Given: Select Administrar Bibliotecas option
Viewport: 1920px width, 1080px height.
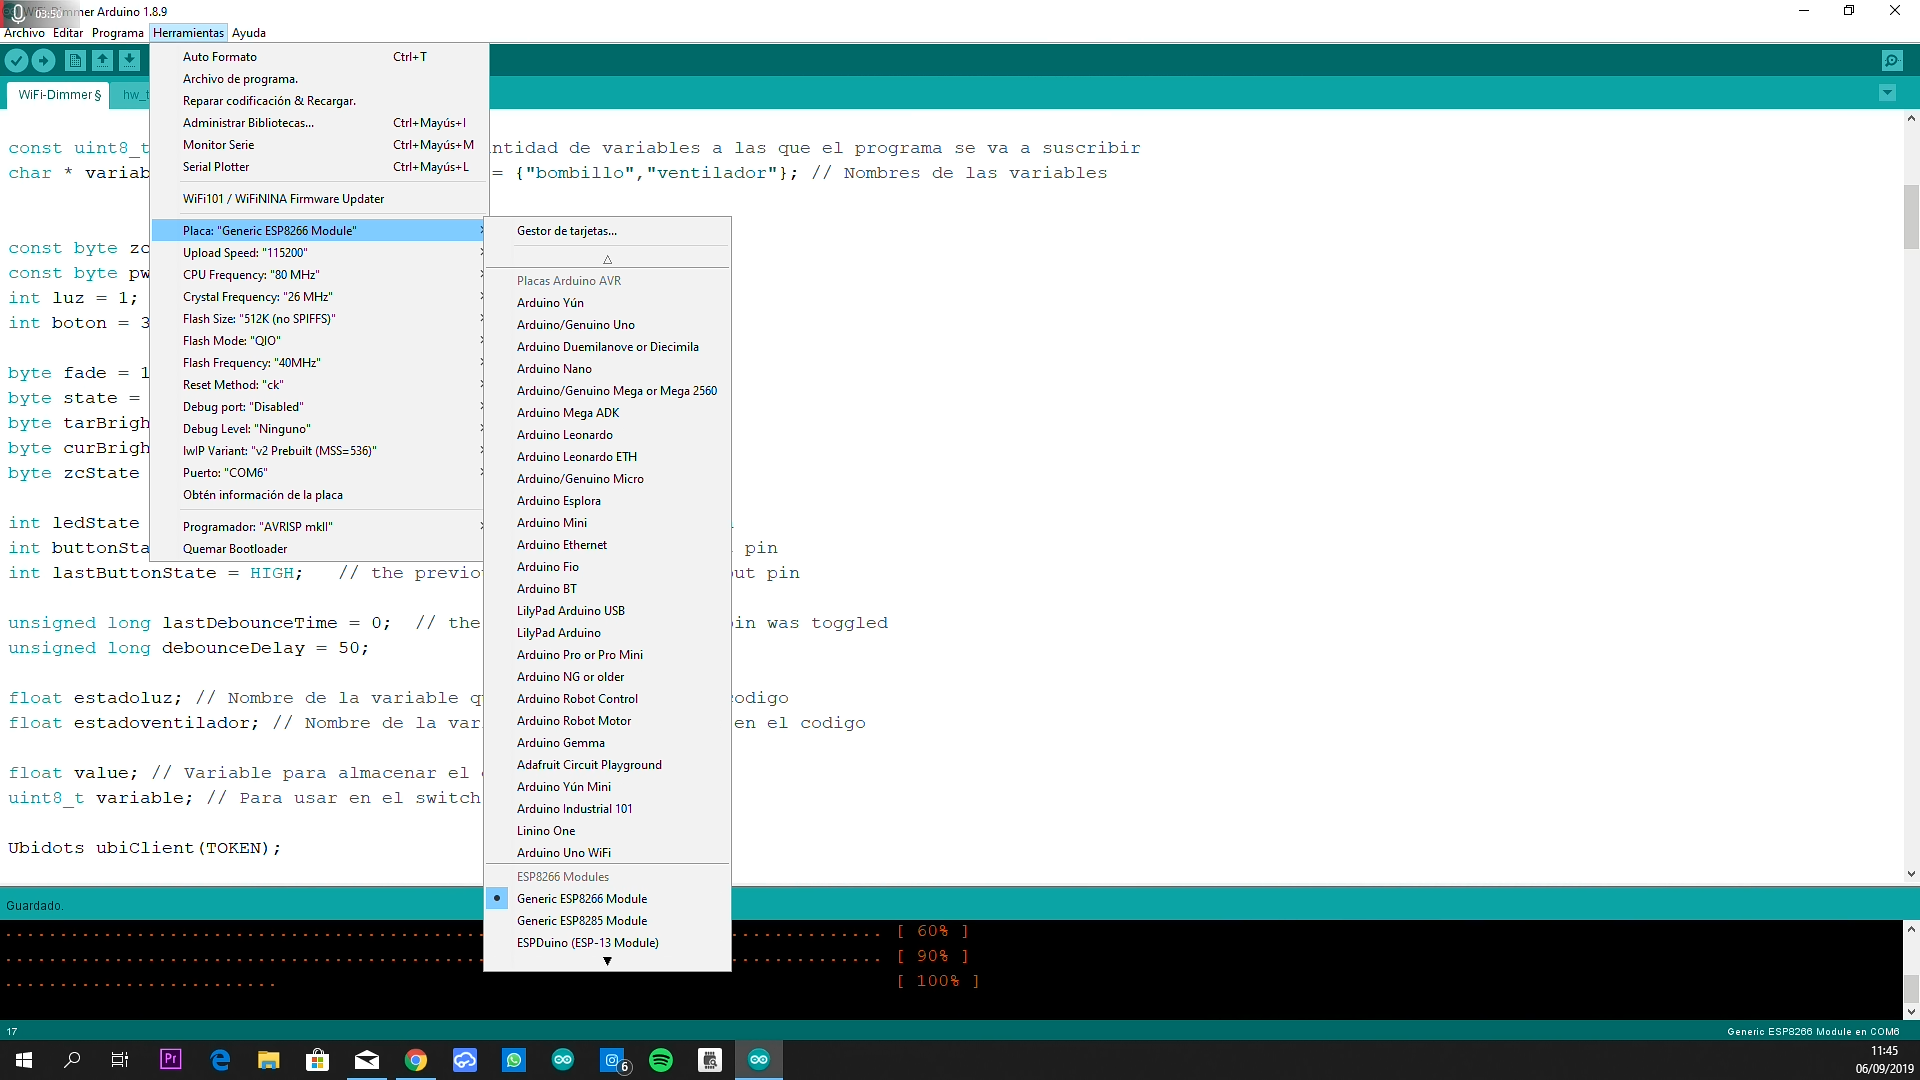Looking at the screenshot, I should point(248,123).
